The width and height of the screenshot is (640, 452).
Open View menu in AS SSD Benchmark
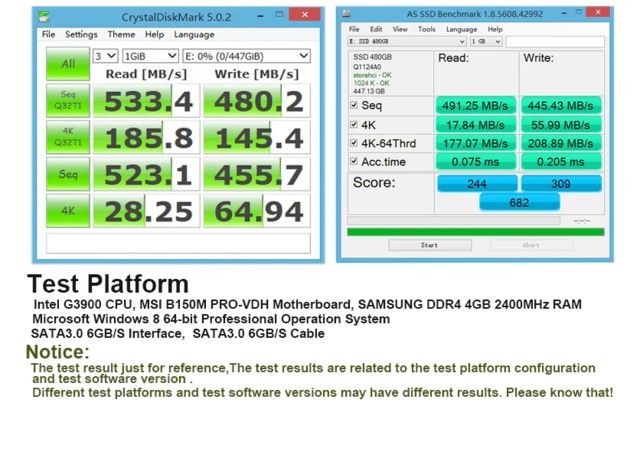pos(400,29)
